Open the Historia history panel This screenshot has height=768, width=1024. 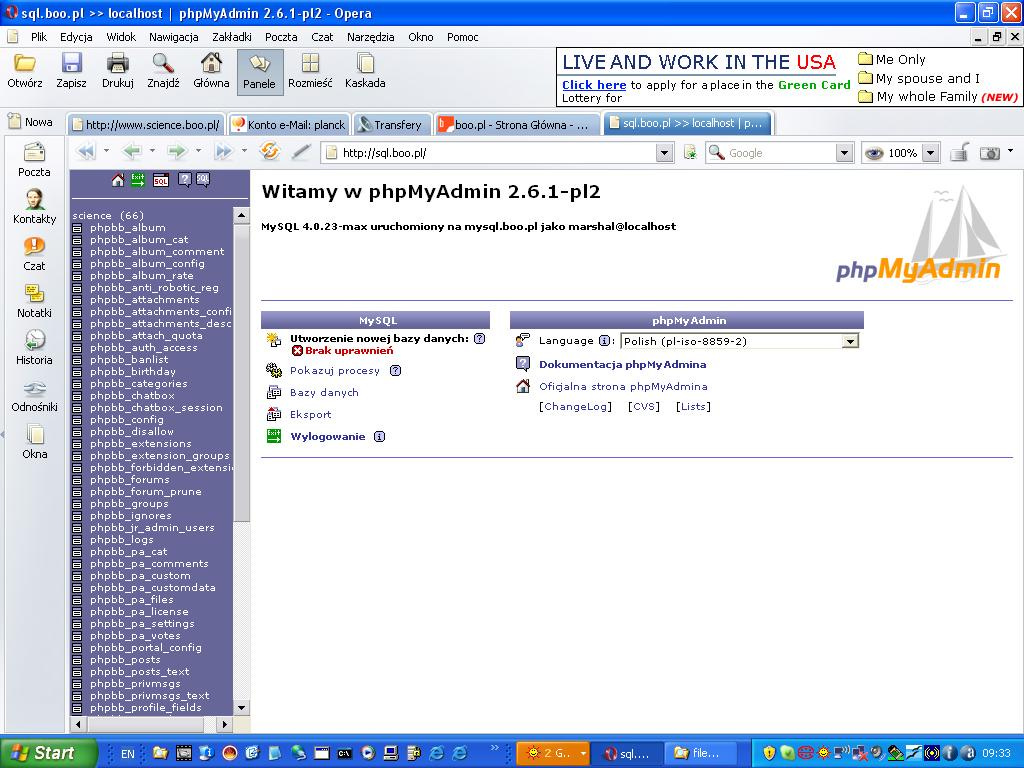pyautogui.click(x=34, y=348)
